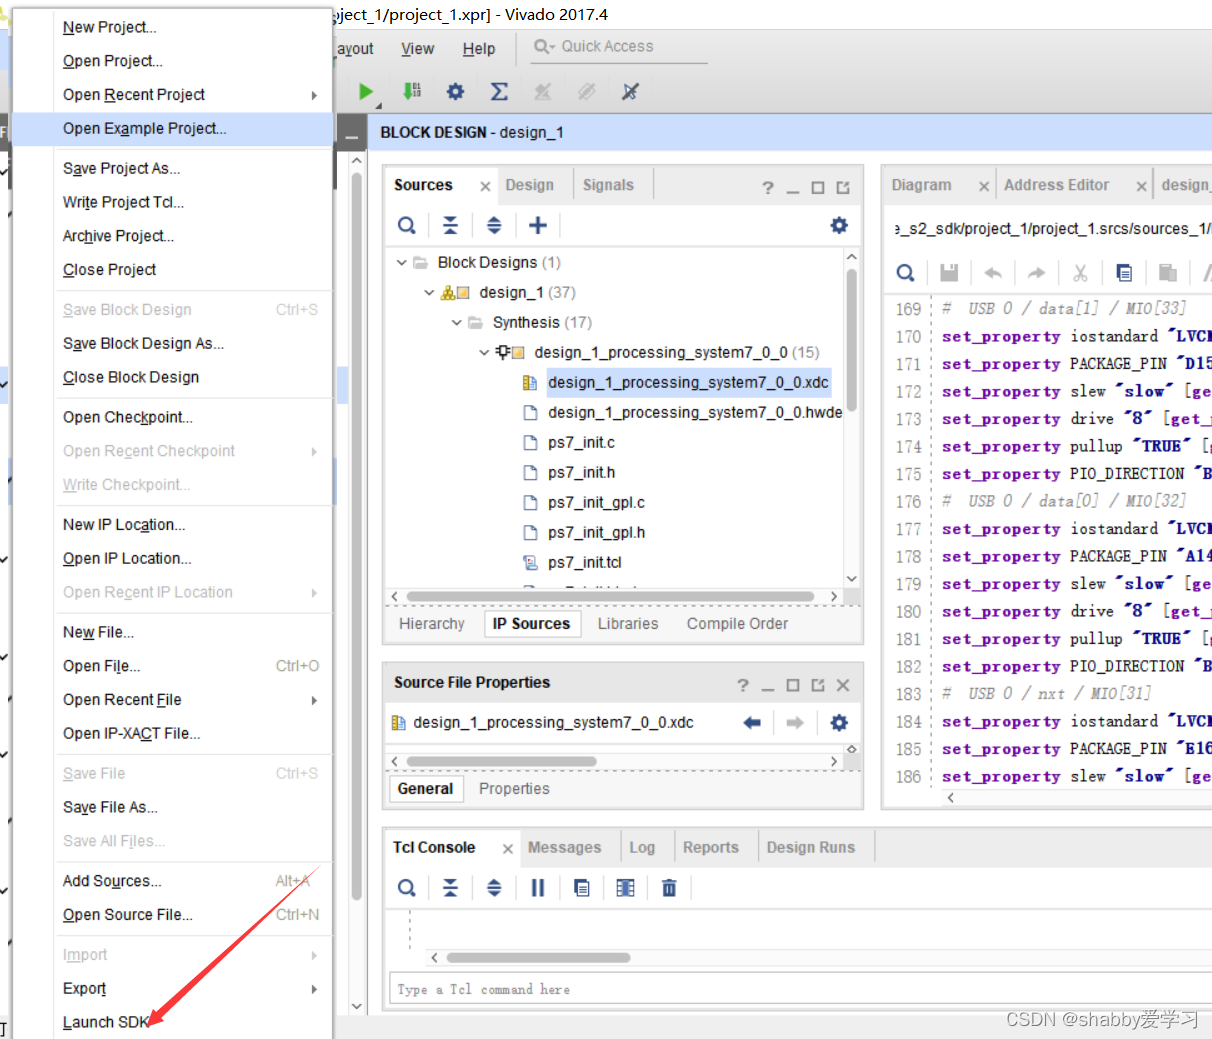The height and width of the screenshot is (1039, 1212).
Task: Collapse the Synthesis tree node
Action: 457,323
